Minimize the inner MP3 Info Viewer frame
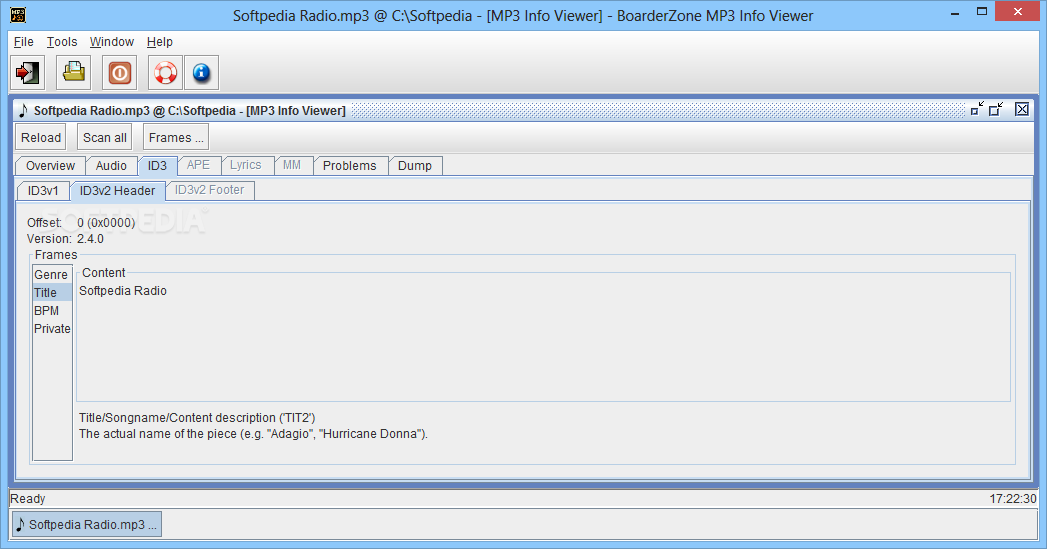The height and width of the screenshot is (549, 1047). [977, 109]
